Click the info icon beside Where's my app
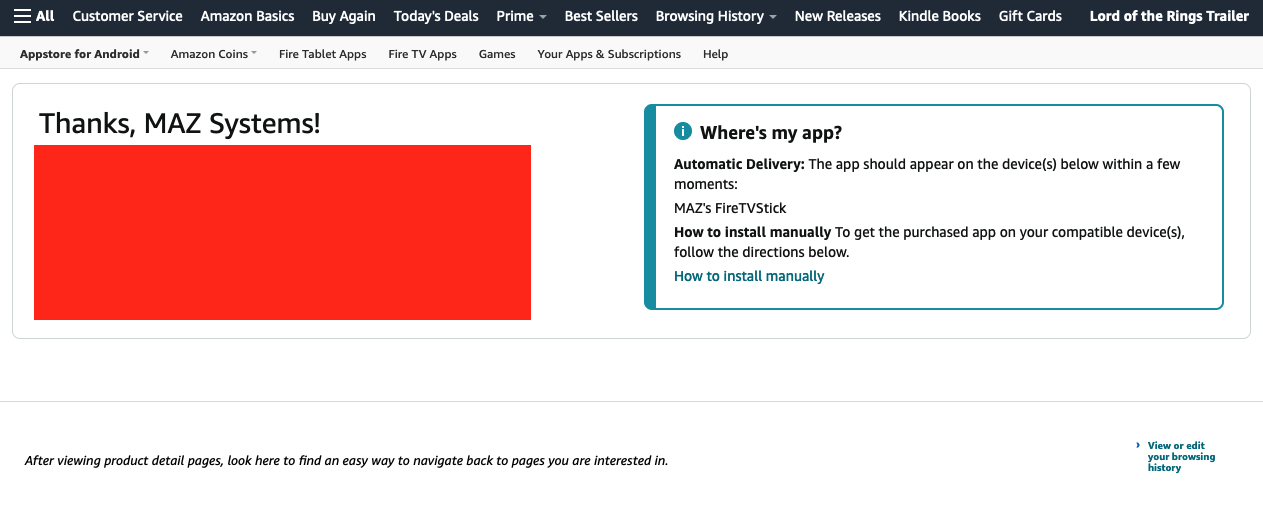 (x=683, y=131)
